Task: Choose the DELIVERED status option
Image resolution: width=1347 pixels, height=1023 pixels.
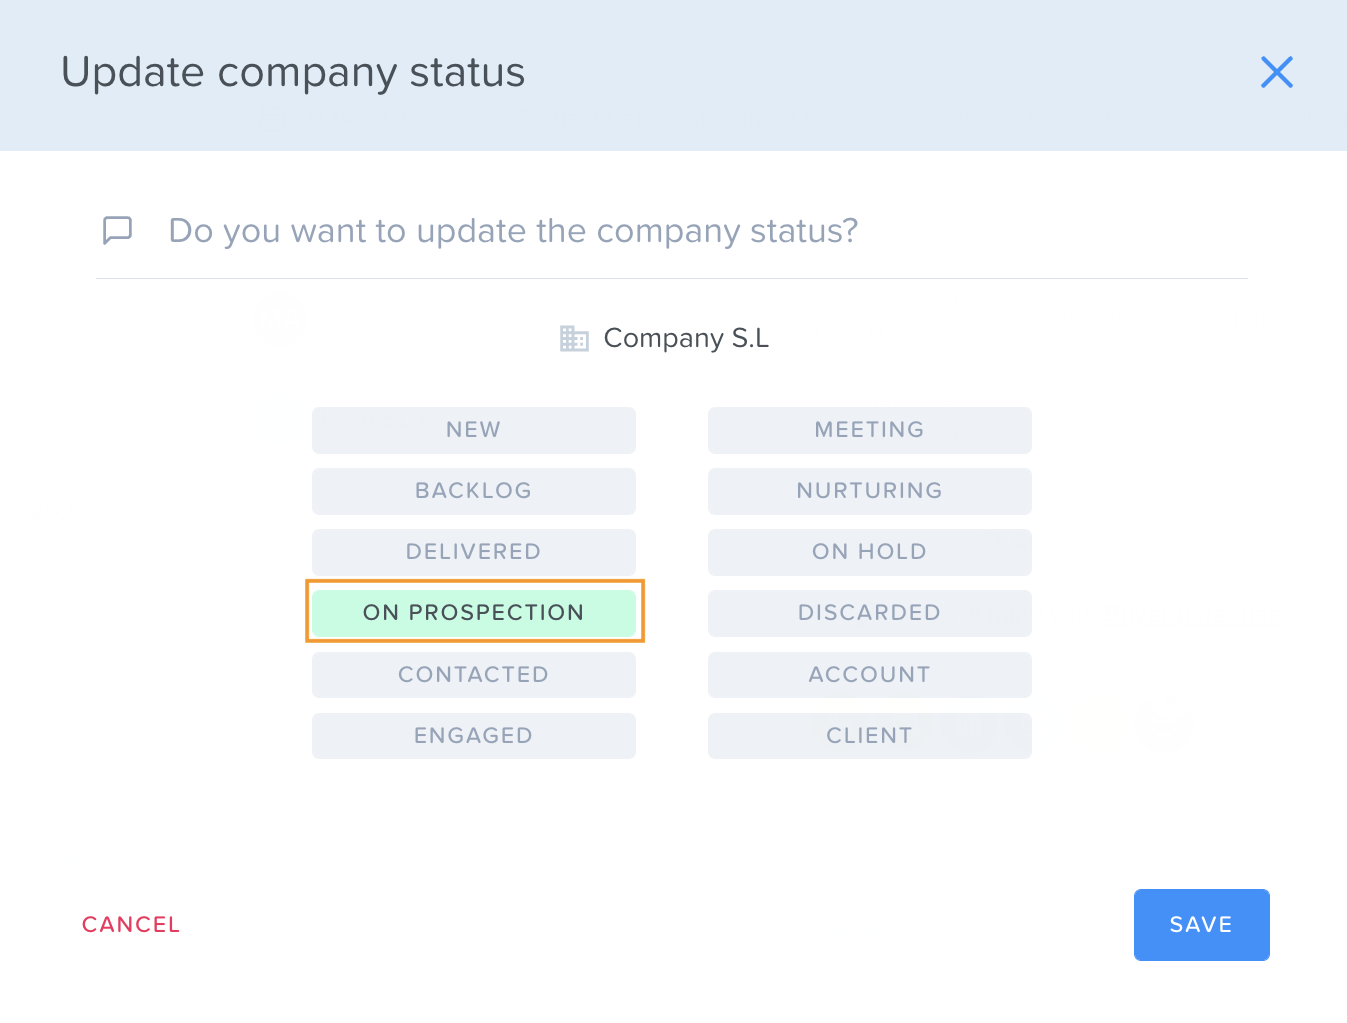Action: (x=474, y=552)
